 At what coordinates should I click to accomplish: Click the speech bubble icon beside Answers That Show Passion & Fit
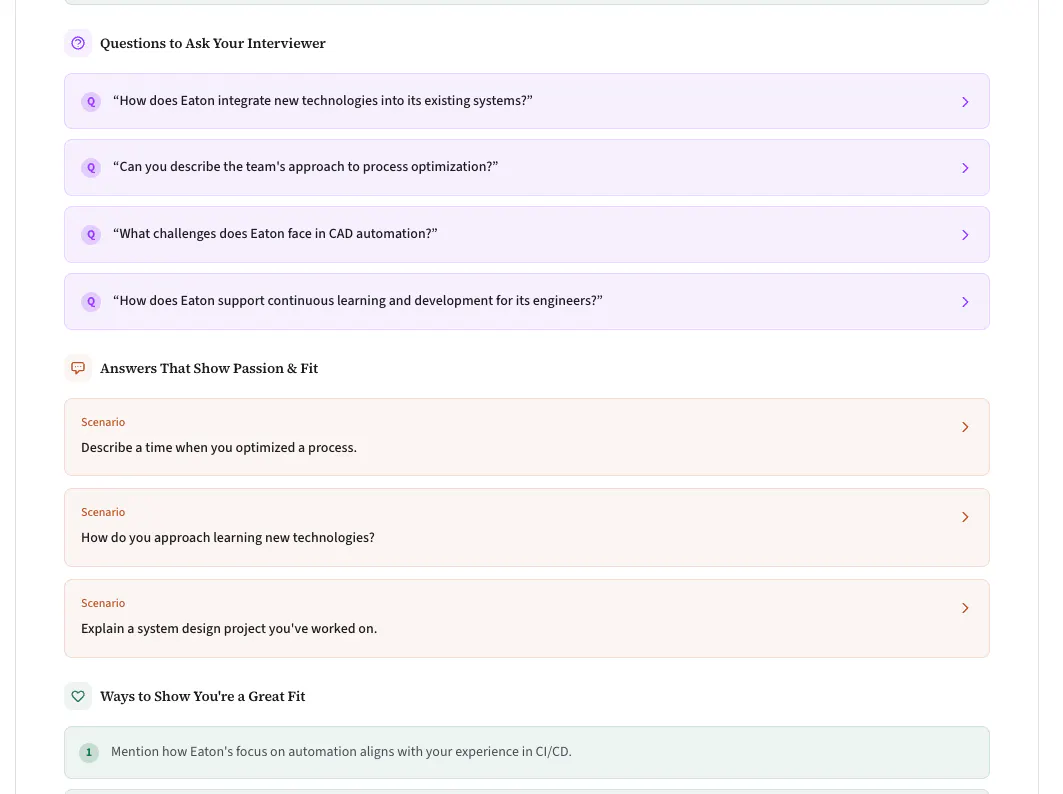click(78, 368)
